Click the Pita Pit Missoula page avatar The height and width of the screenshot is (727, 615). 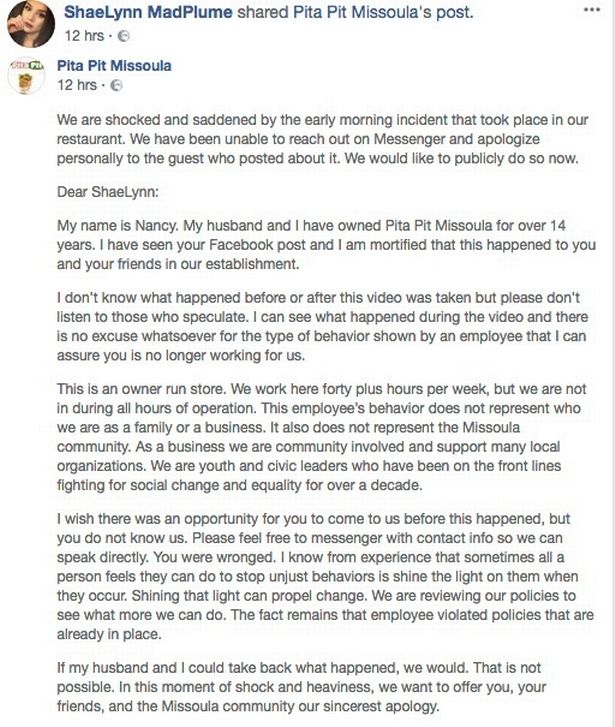(29, 78)
